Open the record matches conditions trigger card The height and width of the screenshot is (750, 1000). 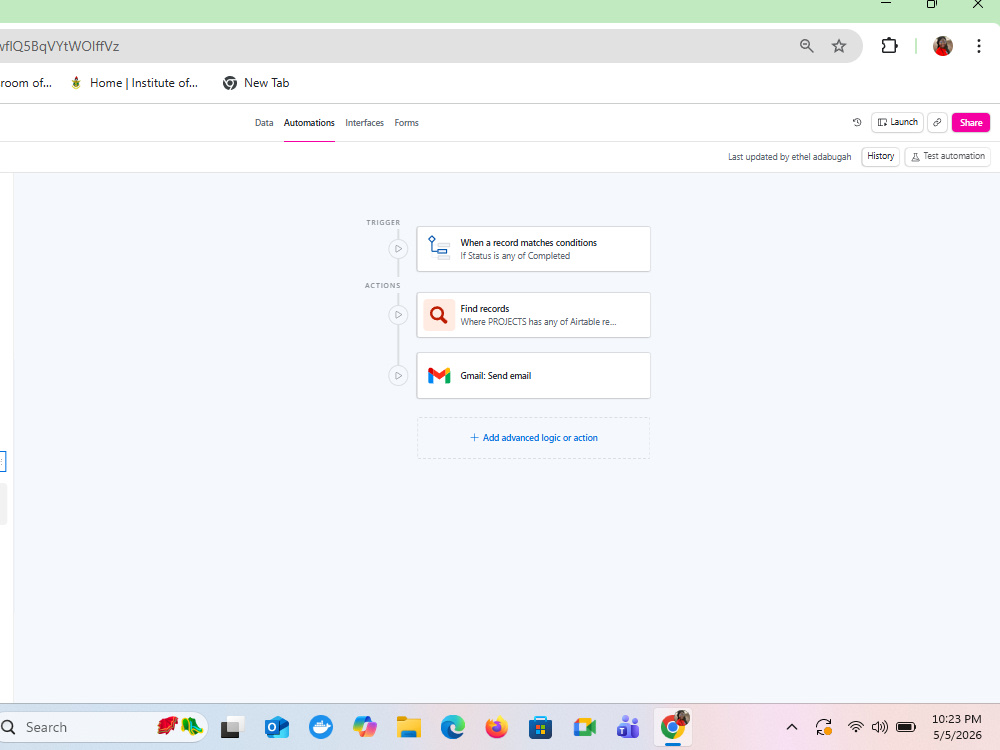tap(533, 249)
